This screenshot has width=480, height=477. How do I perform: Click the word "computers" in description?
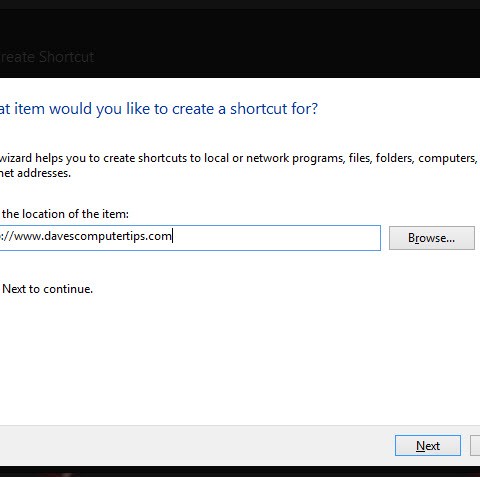coord(447,159)
